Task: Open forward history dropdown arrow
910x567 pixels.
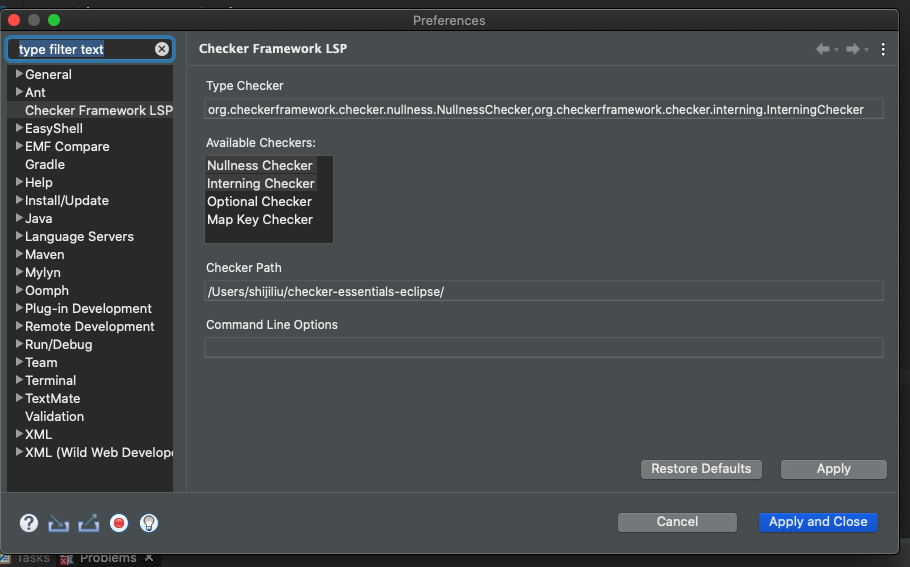Action: tap(866, 50)
